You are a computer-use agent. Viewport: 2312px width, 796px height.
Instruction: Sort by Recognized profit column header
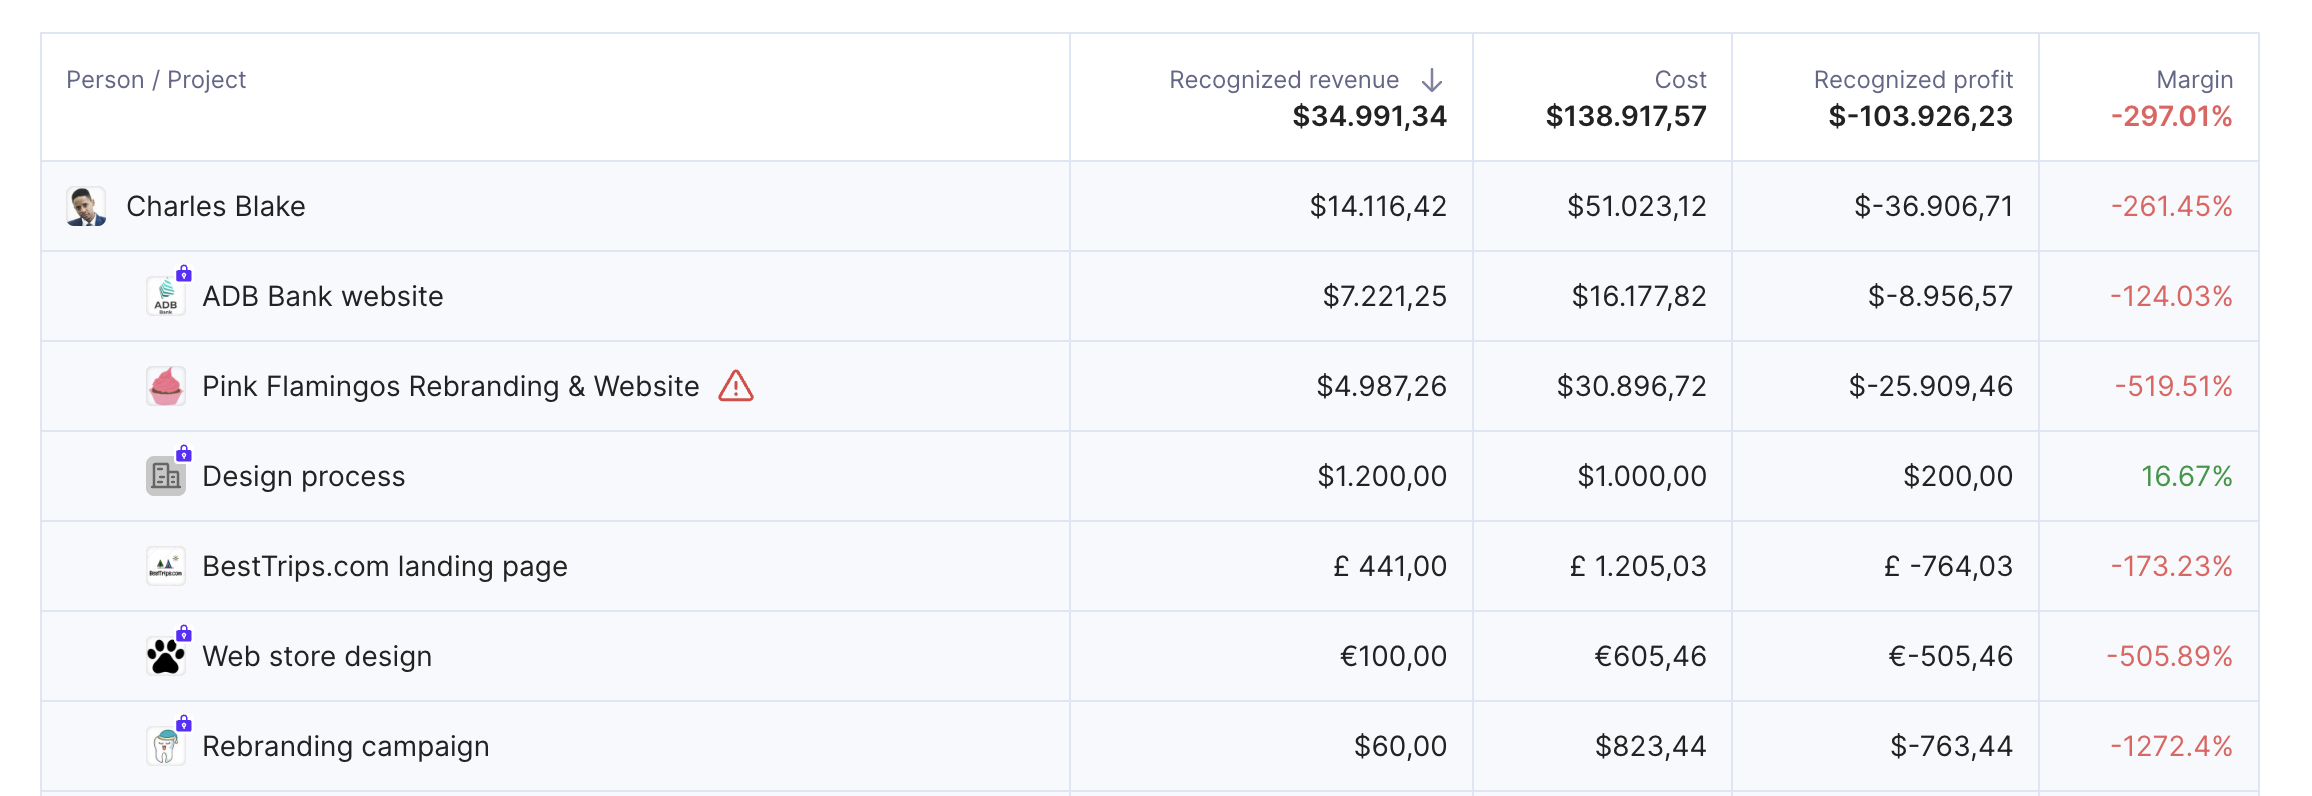[1913, 80]
